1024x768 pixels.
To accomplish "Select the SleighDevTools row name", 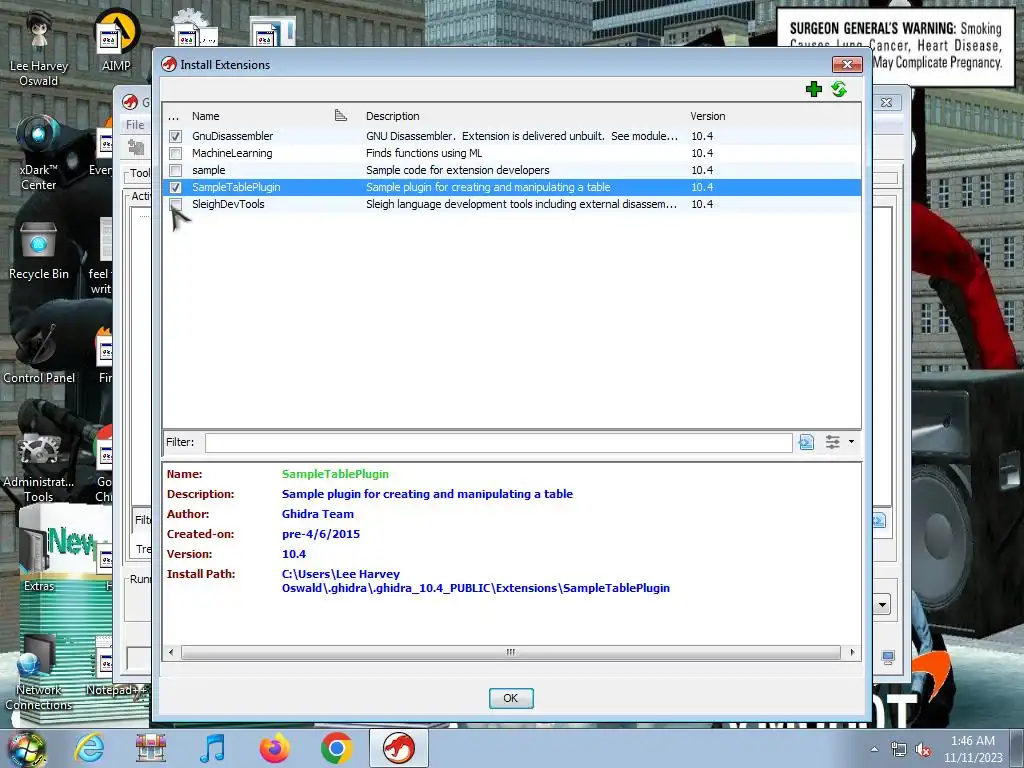I will (x=228, y=204).
